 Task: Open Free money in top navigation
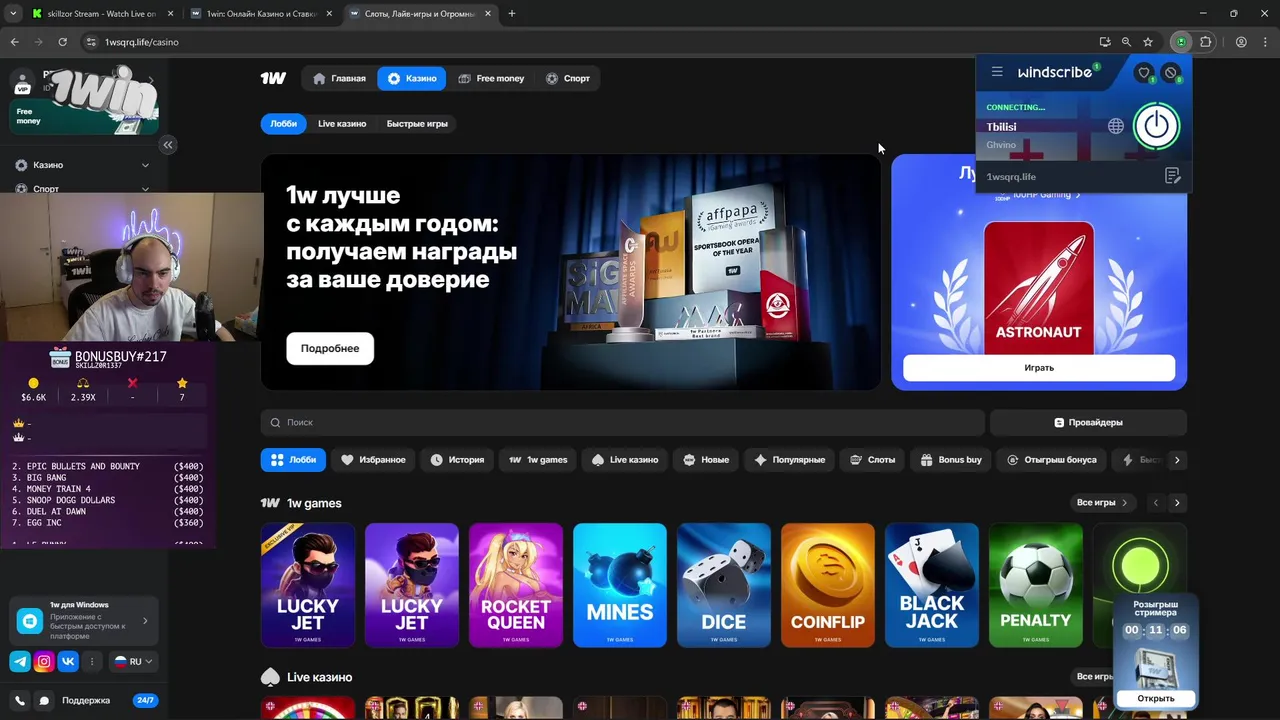tap(491, 78)
